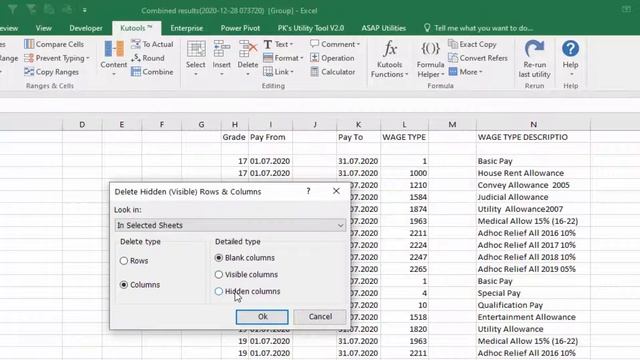Switch to the Power Pivot tab
The image size is (640, 360).
(240, 28)
